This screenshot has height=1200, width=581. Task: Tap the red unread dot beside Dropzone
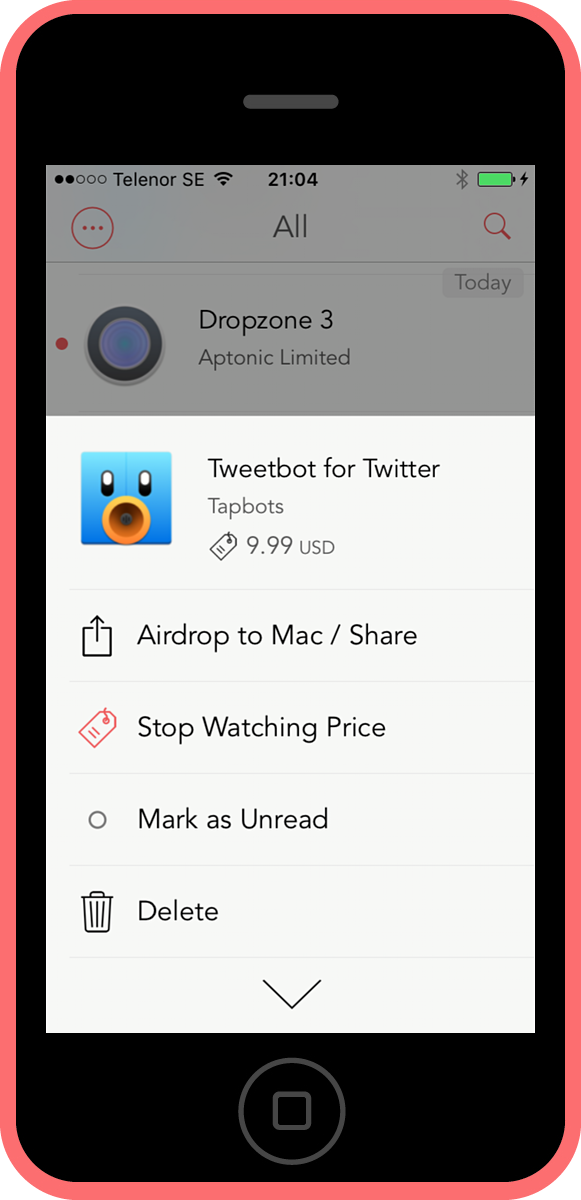pos(62,343)
